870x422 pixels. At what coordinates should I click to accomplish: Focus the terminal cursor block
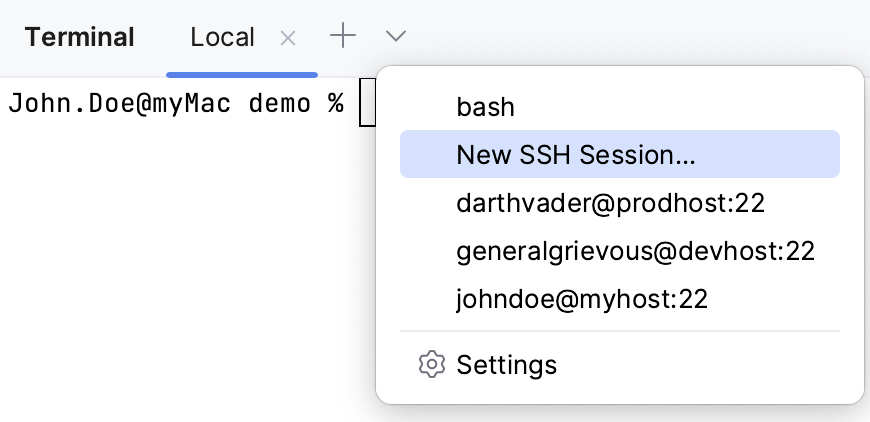(x=367, y=104)
